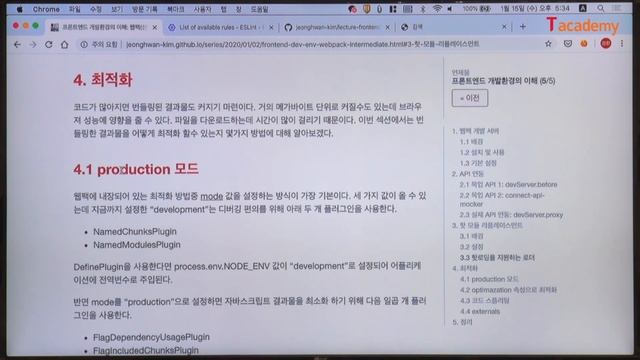Open the 도움말 menu
Screen dimensions: 640x360
[x=259, y=9]
